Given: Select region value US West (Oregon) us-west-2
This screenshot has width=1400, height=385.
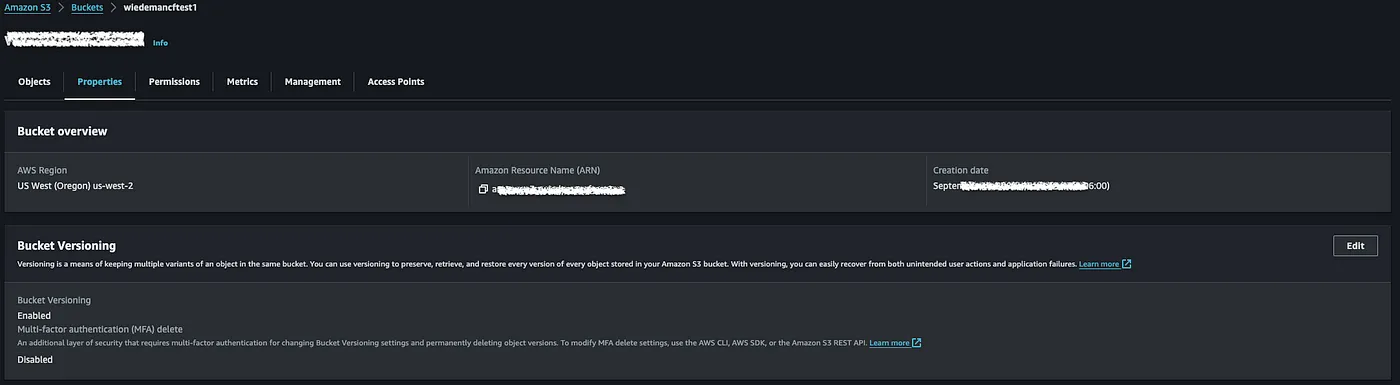Looking at the screenshot, I should 75,186.
